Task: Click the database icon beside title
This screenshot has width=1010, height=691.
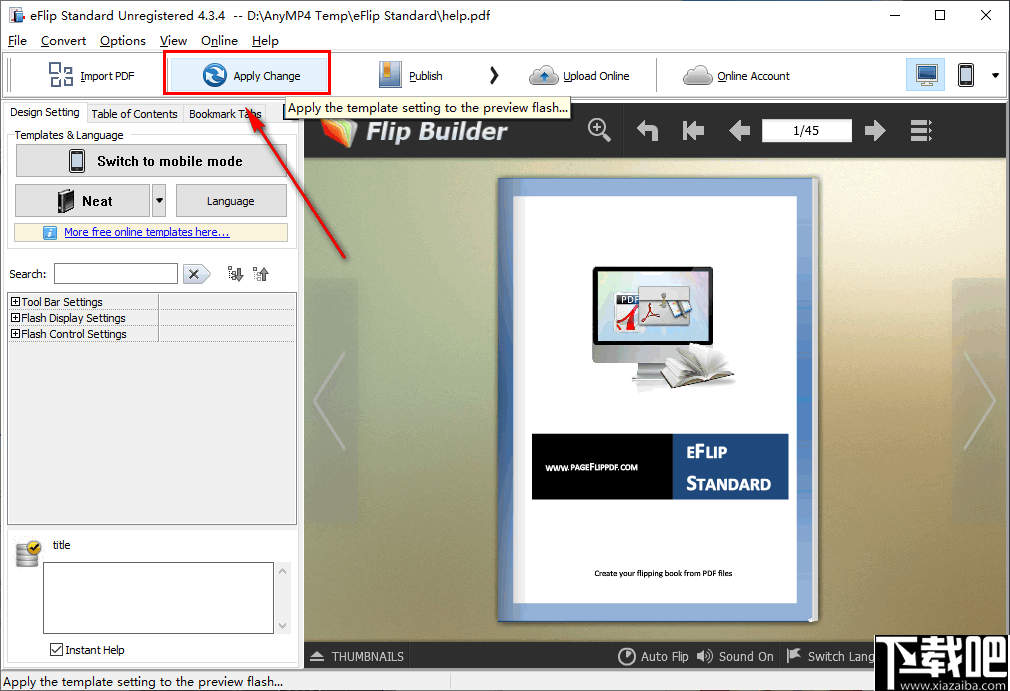Action: 28,553
